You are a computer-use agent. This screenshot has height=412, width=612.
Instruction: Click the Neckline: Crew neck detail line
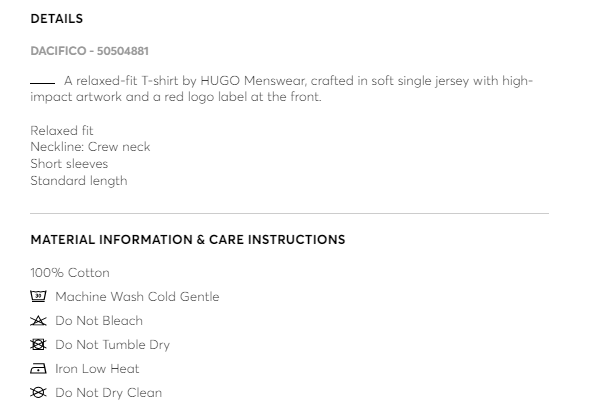(90, 147)
